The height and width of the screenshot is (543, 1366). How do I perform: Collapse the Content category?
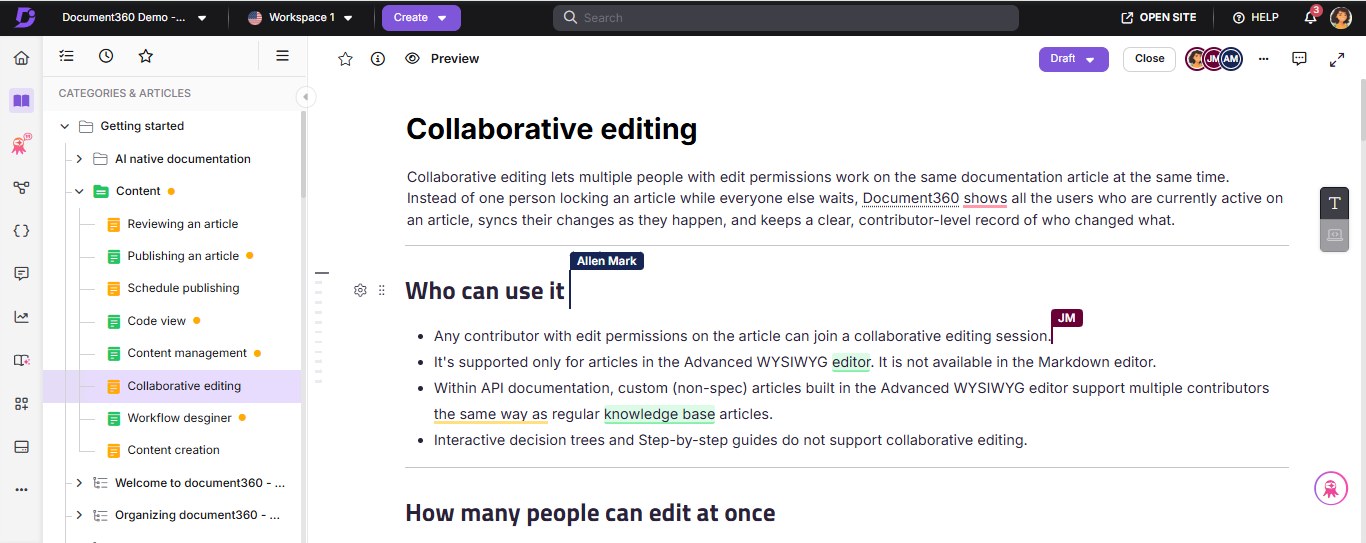(79, 191)
